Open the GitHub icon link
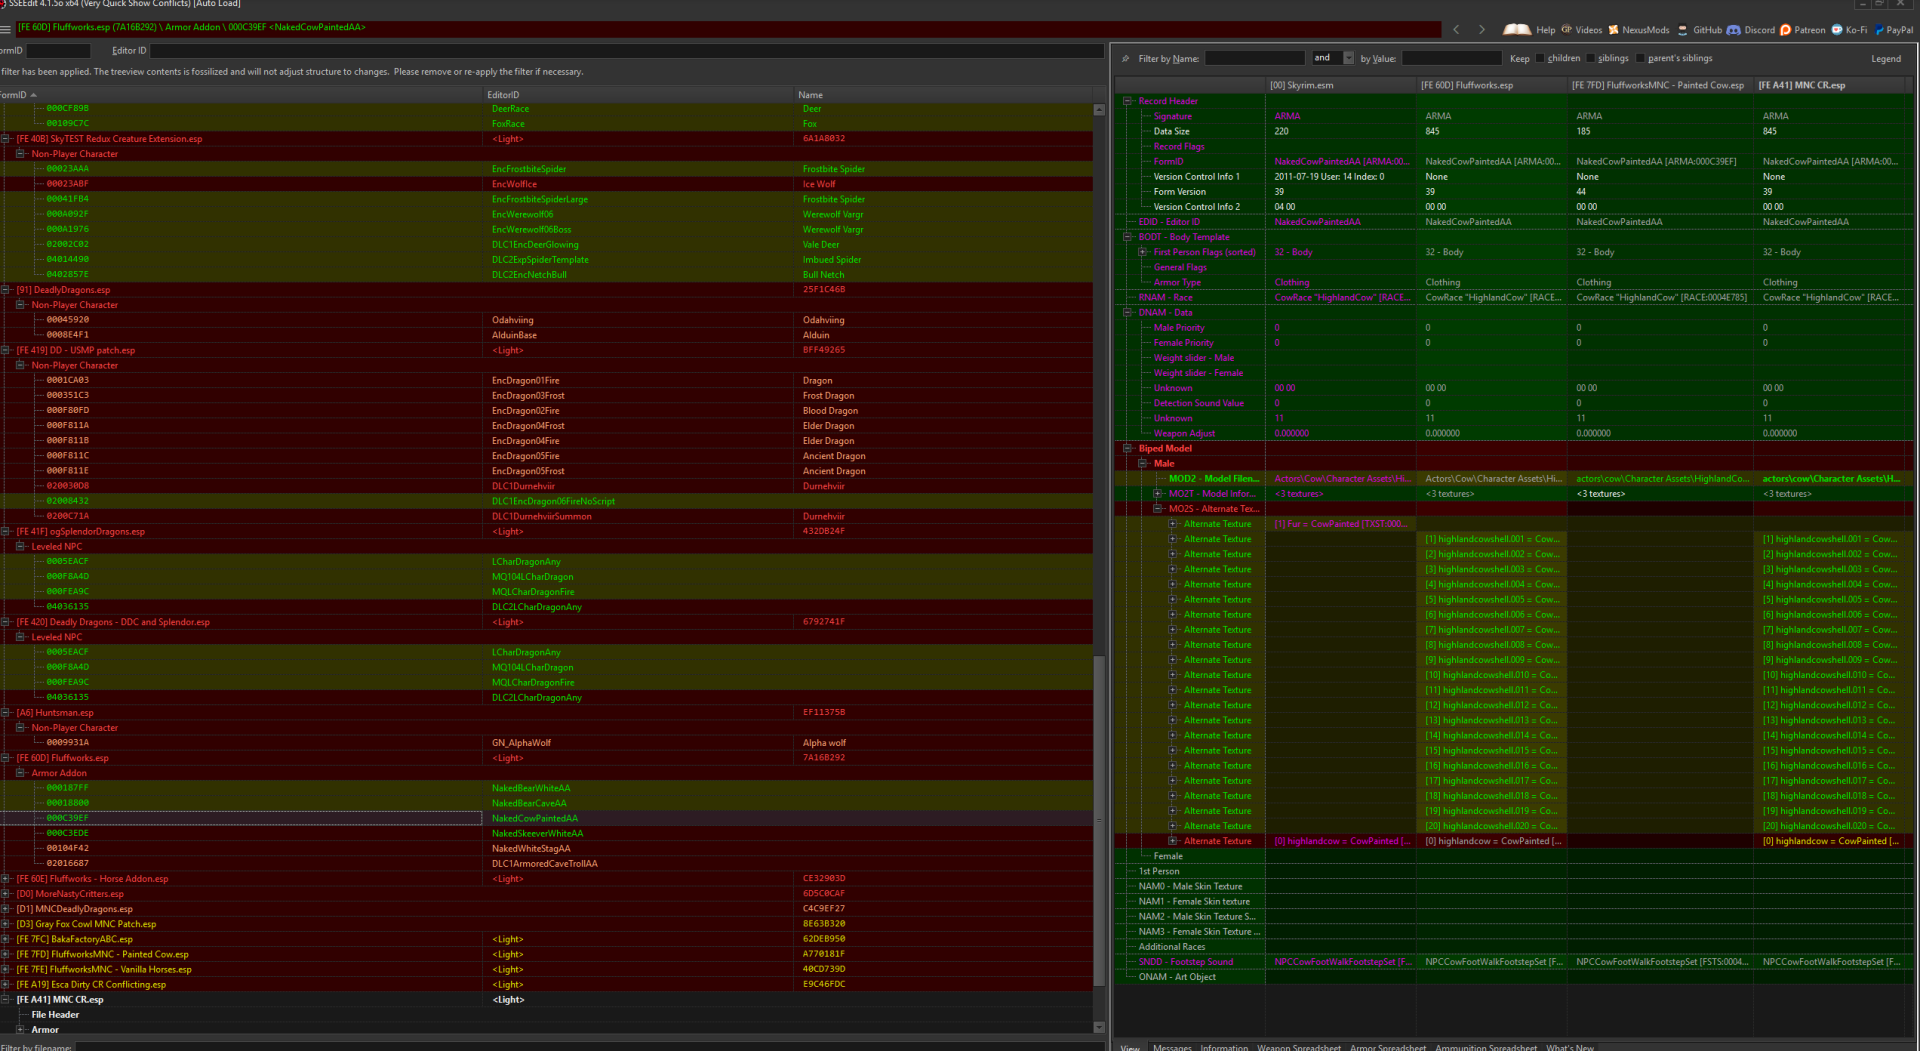Image resolution: width=1920 pixels, height=1051 pixels. (1683, 30)
